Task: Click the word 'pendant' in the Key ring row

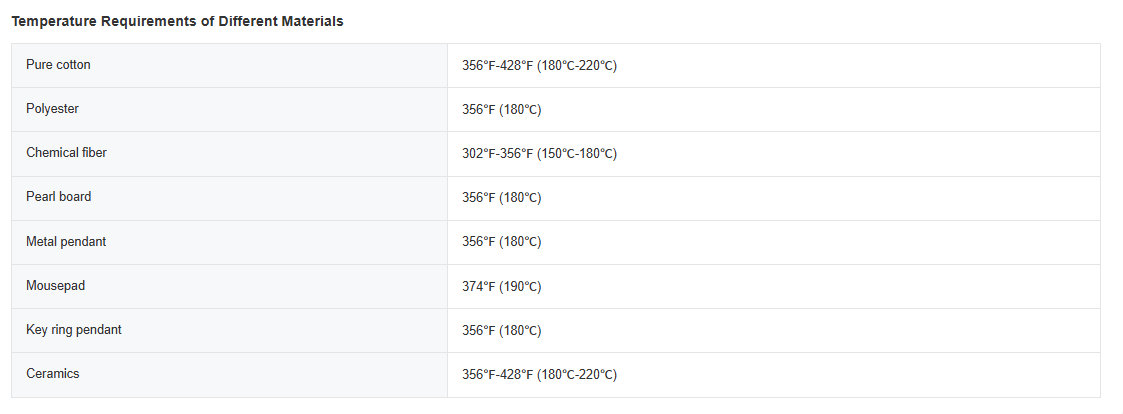Action: click(x=99, y=330)
